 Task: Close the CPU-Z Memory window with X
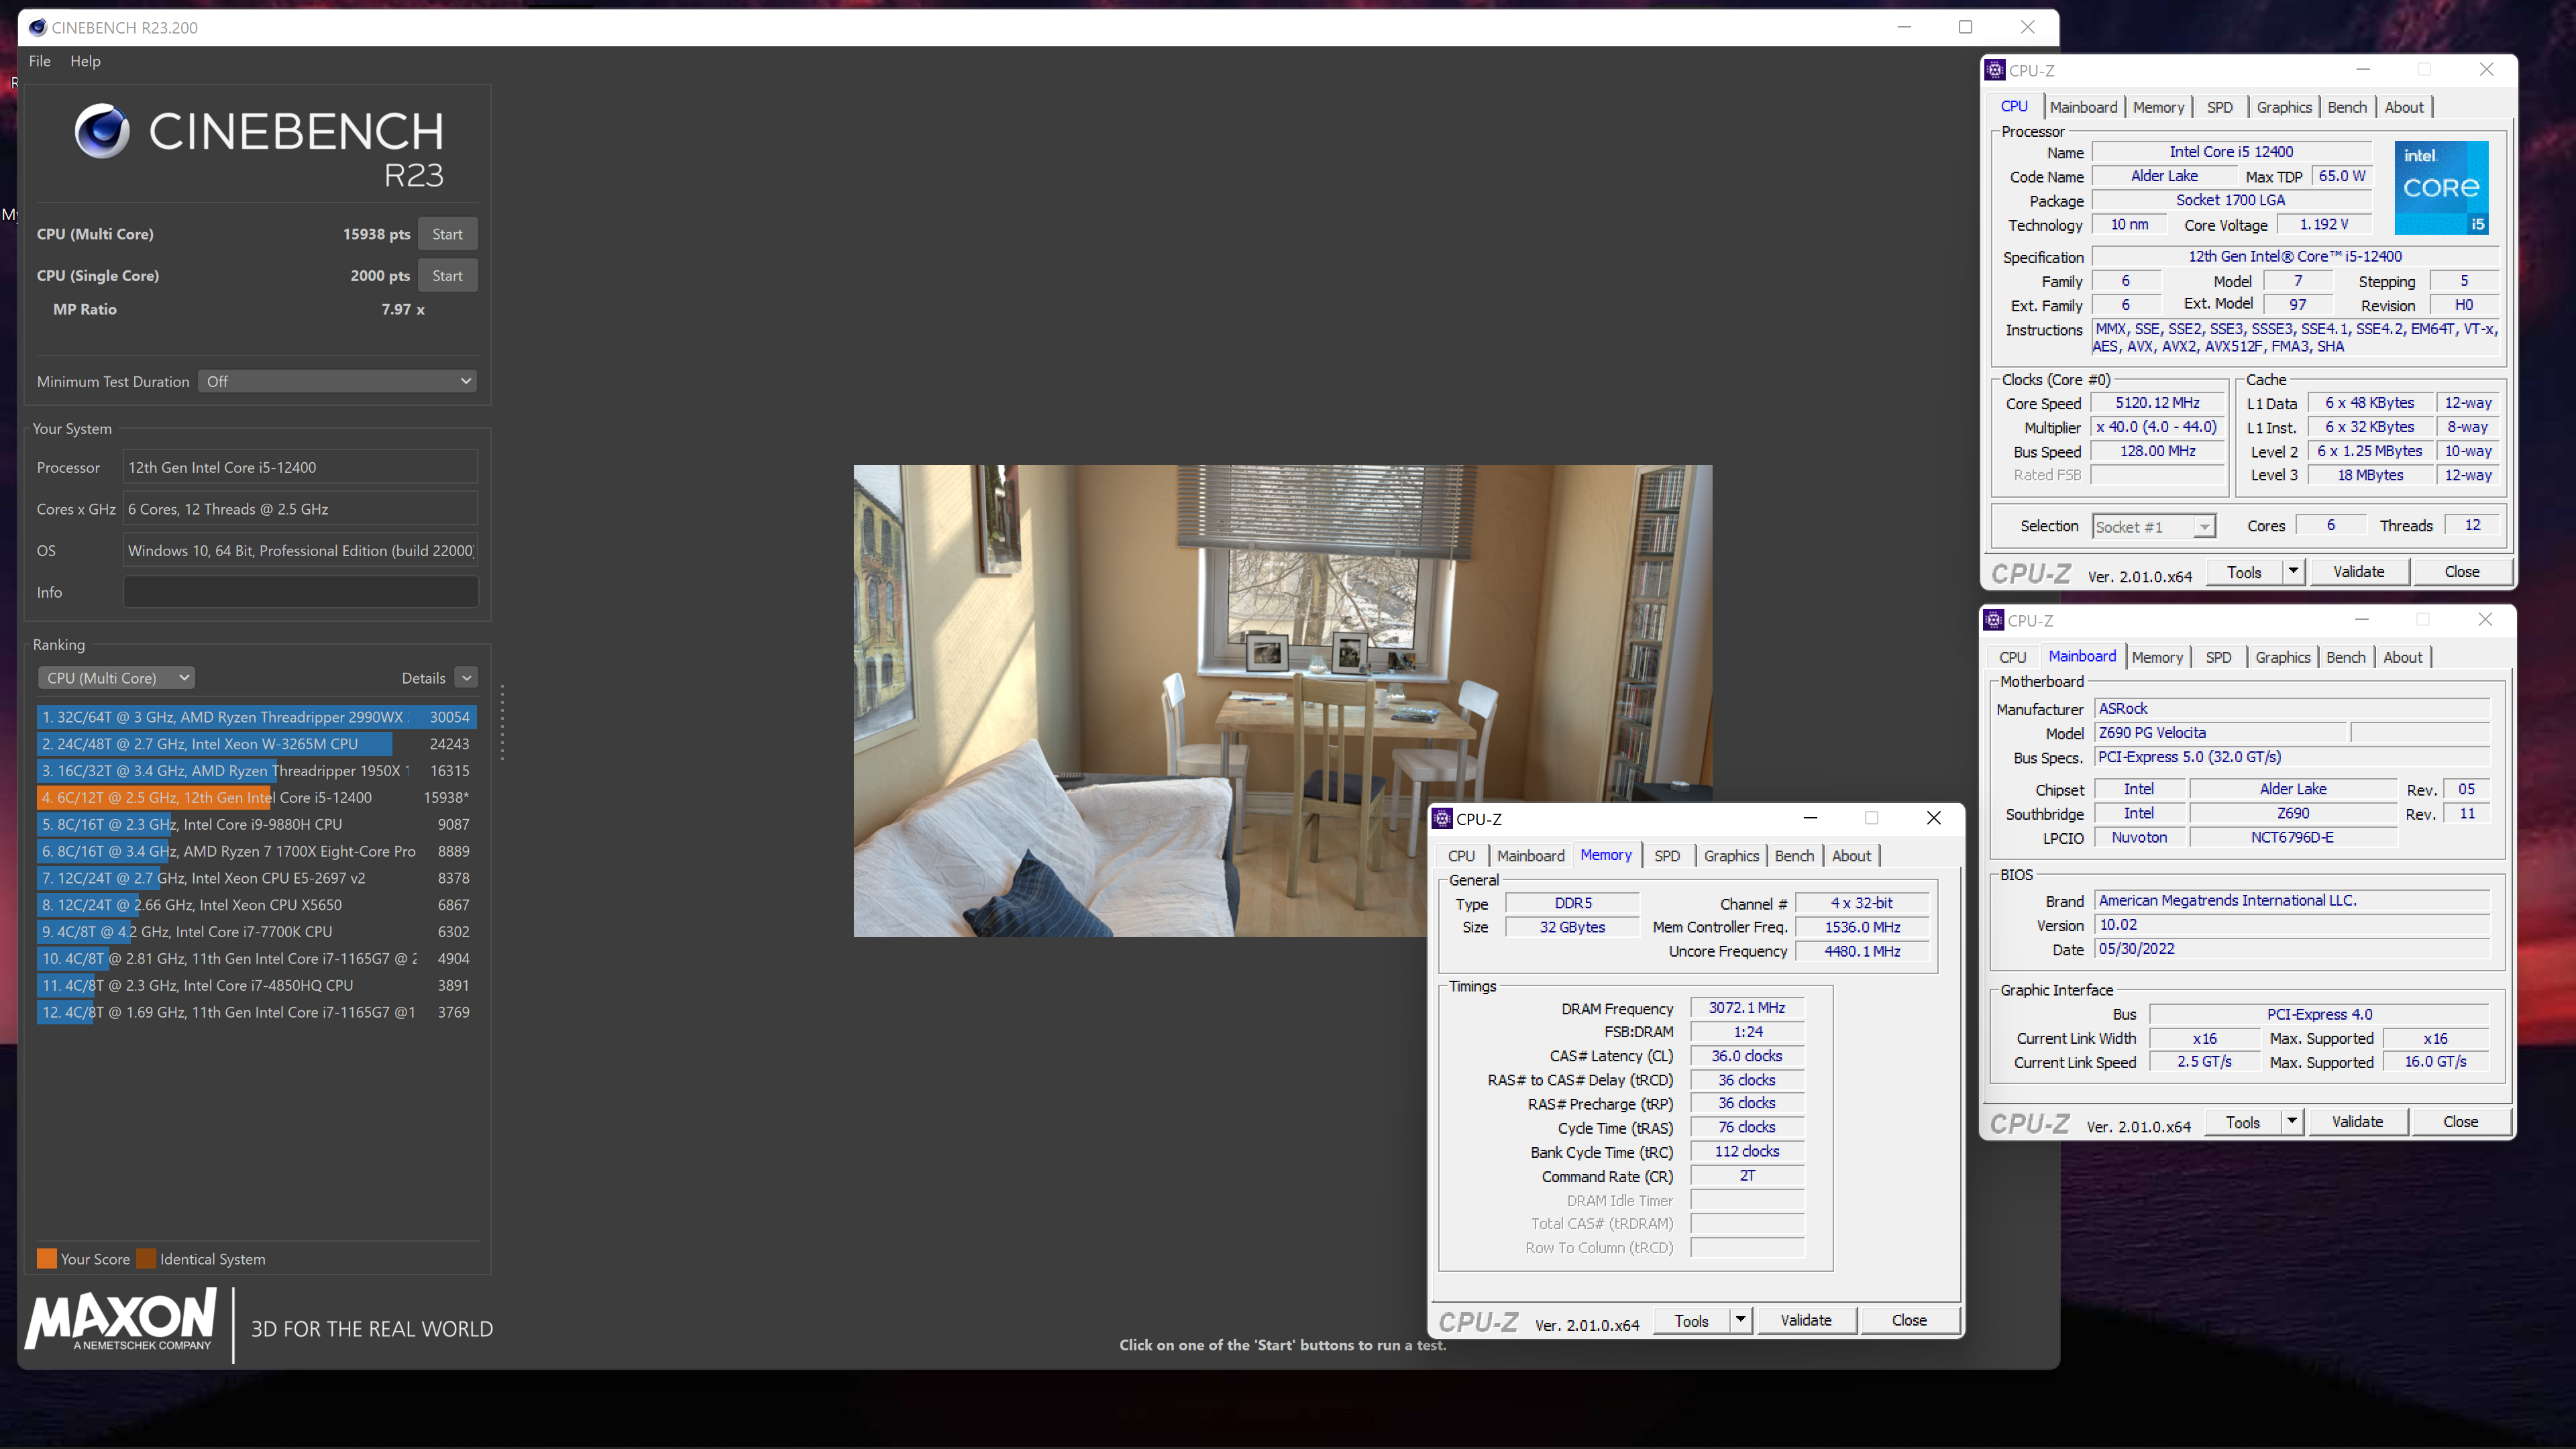point(1934,818)
